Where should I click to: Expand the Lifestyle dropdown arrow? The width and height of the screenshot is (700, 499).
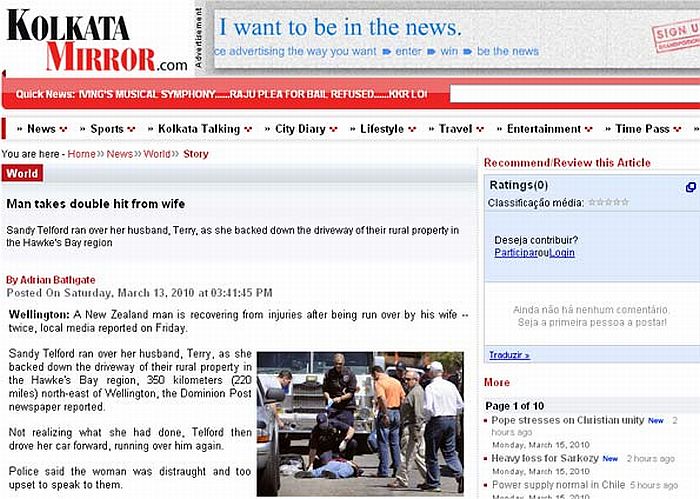pyautogui.click(x=412, y=129)
